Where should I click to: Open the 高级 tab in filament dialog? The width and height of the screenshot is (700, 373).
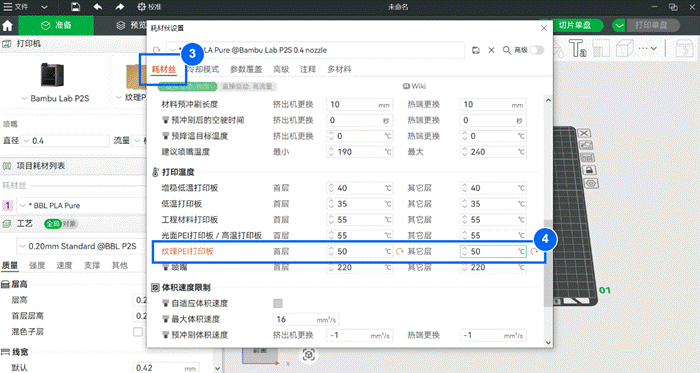[x=281, y=69]
